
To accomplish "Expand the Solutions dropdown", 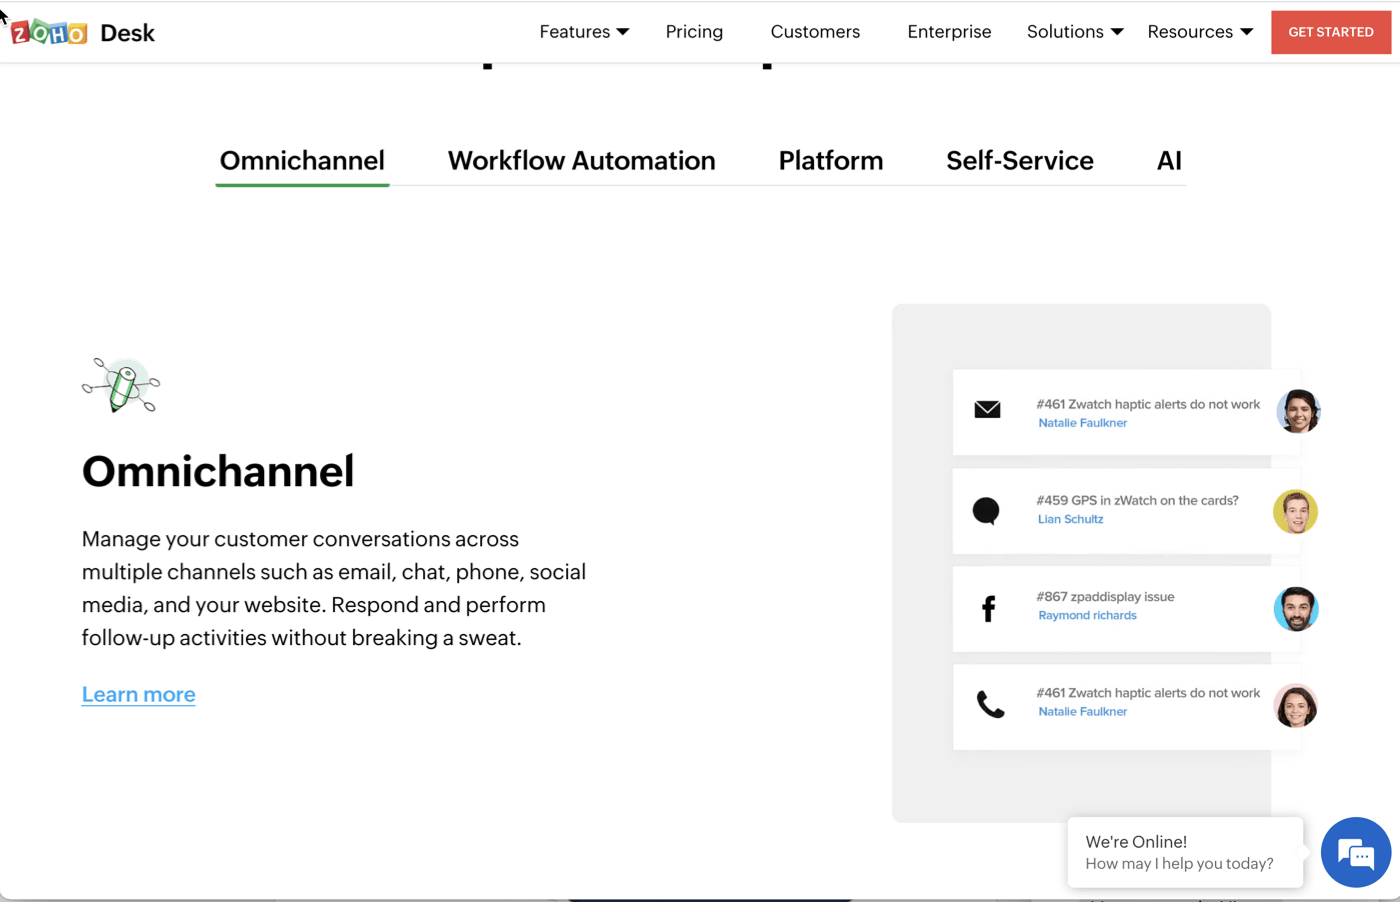I will 1075,32.
